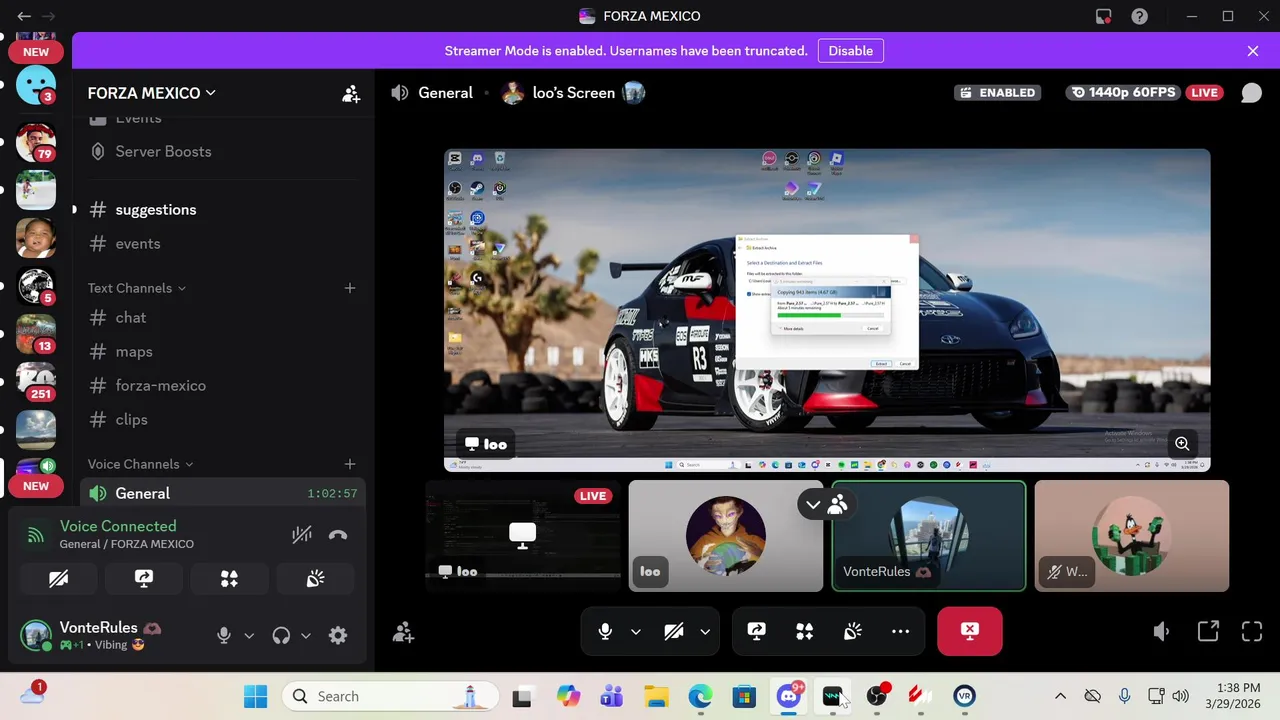Screen dimensions: 1280x720
Task: Turn on camera in call controls
Action: point(674,631)
